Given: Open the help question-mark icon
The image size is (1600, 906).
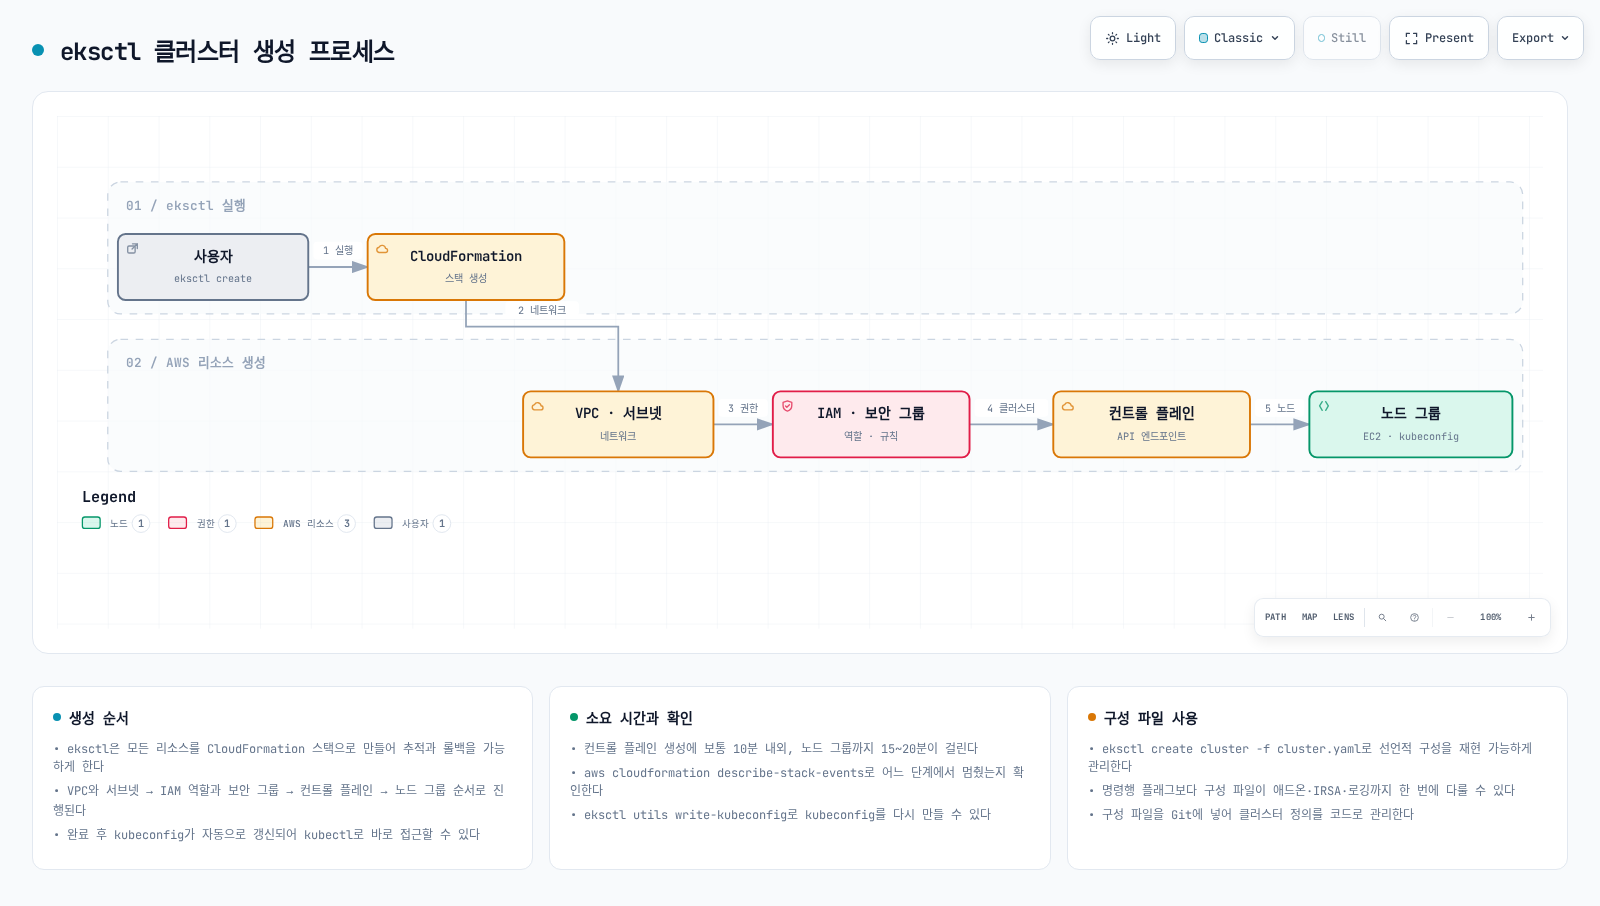Looking at the screenshot, I should point(1414,617).
